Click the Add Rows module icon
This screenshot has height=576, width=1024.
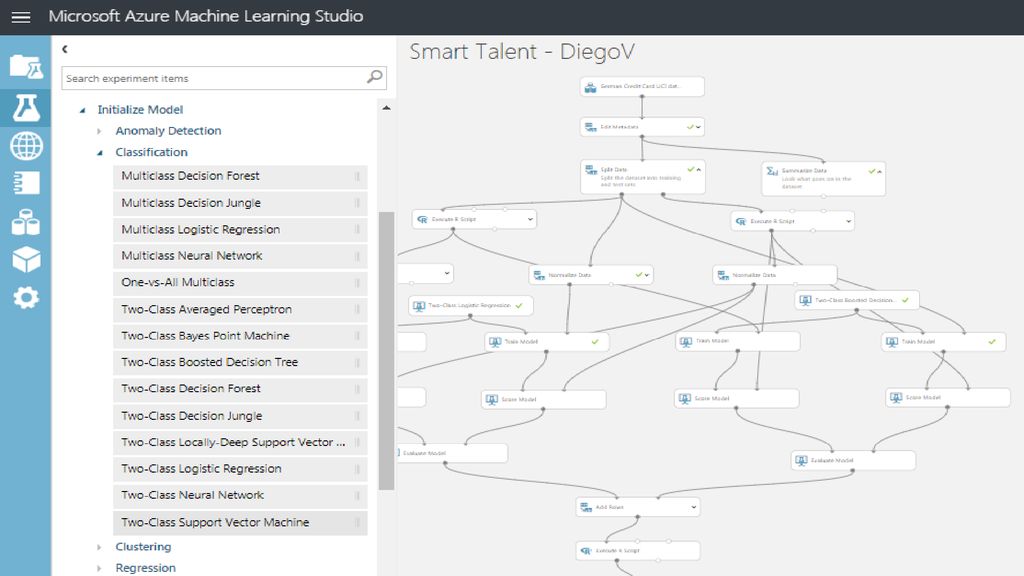point(586,507)
